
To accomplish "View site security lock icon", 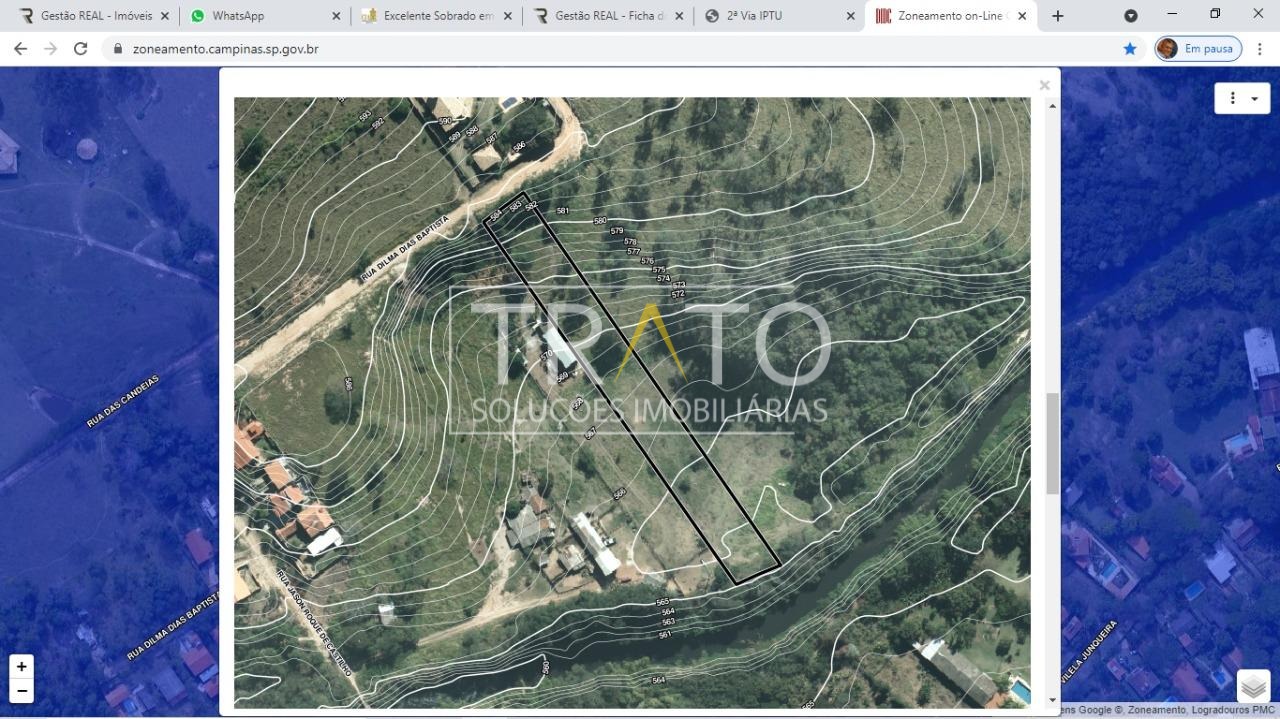I will (x=118, y=49).
